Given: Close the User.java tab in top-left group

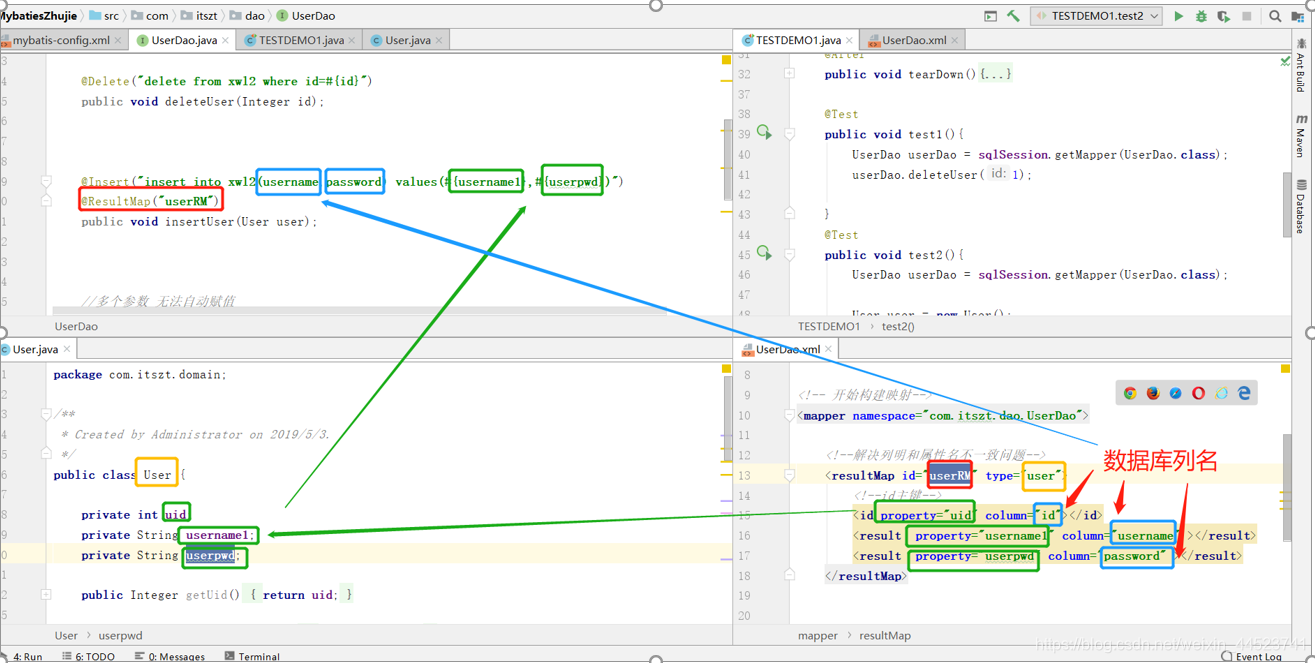Looking at the screenshot, I should pos(439,41).
